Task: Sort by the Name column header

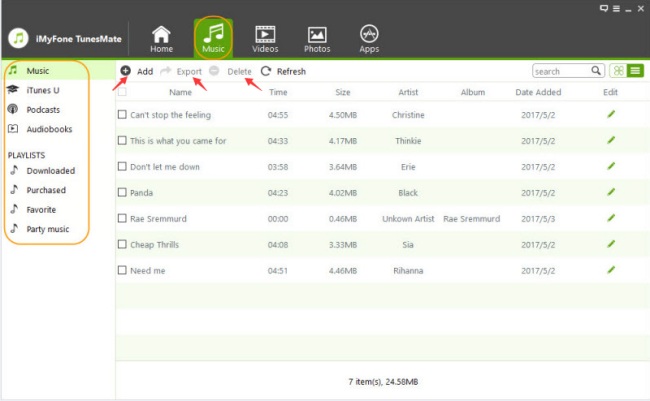Action: pyautogui.click(x=180, y=92)
